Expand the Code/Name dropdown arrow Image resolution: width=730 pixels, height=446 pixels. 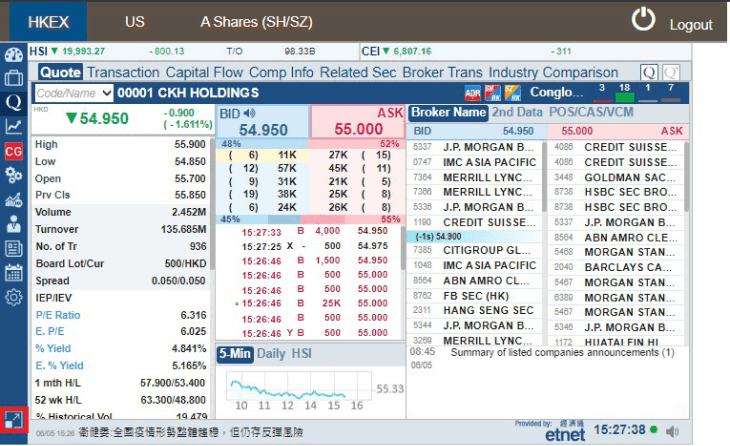107,93
